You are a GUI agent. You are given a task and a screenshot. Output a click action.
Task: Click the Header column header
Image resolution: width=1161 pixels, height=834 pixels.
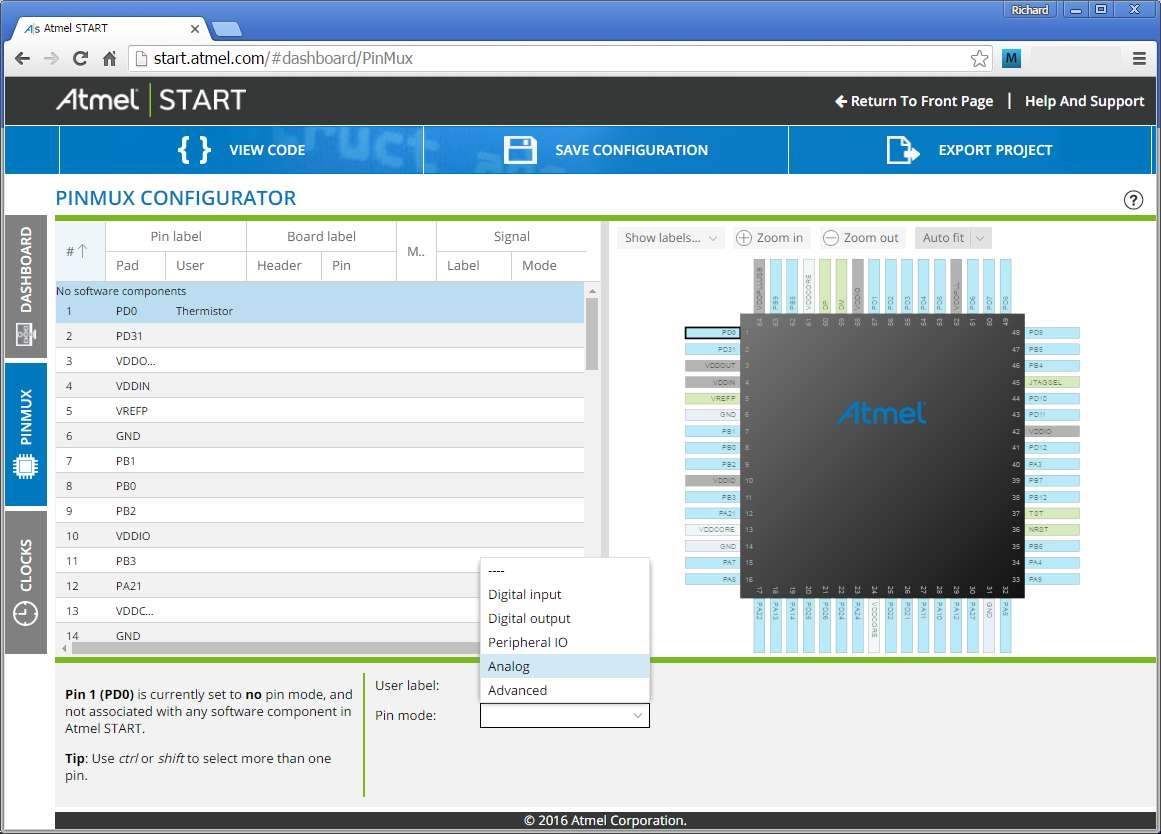pos(284,265)
